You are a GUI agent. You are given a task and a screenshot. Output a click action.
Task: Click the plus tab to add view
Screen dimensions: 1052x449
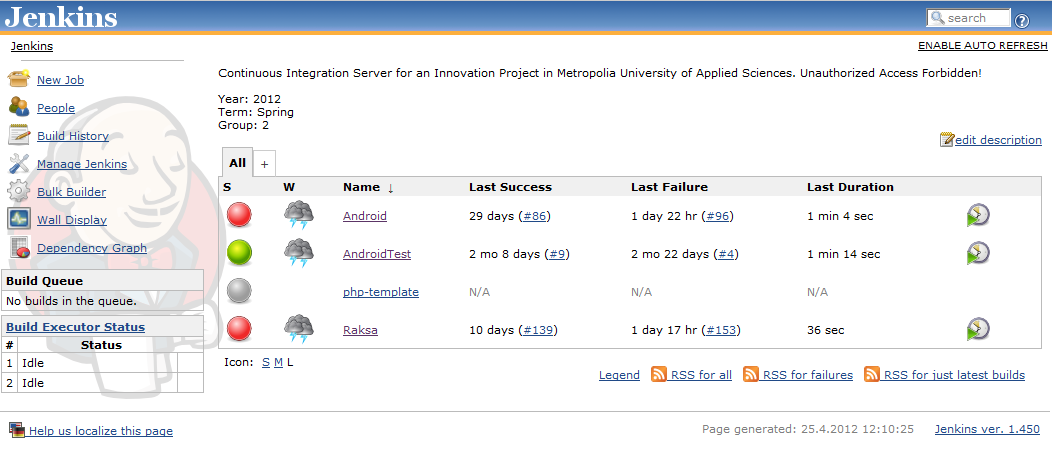click(264, 164)
